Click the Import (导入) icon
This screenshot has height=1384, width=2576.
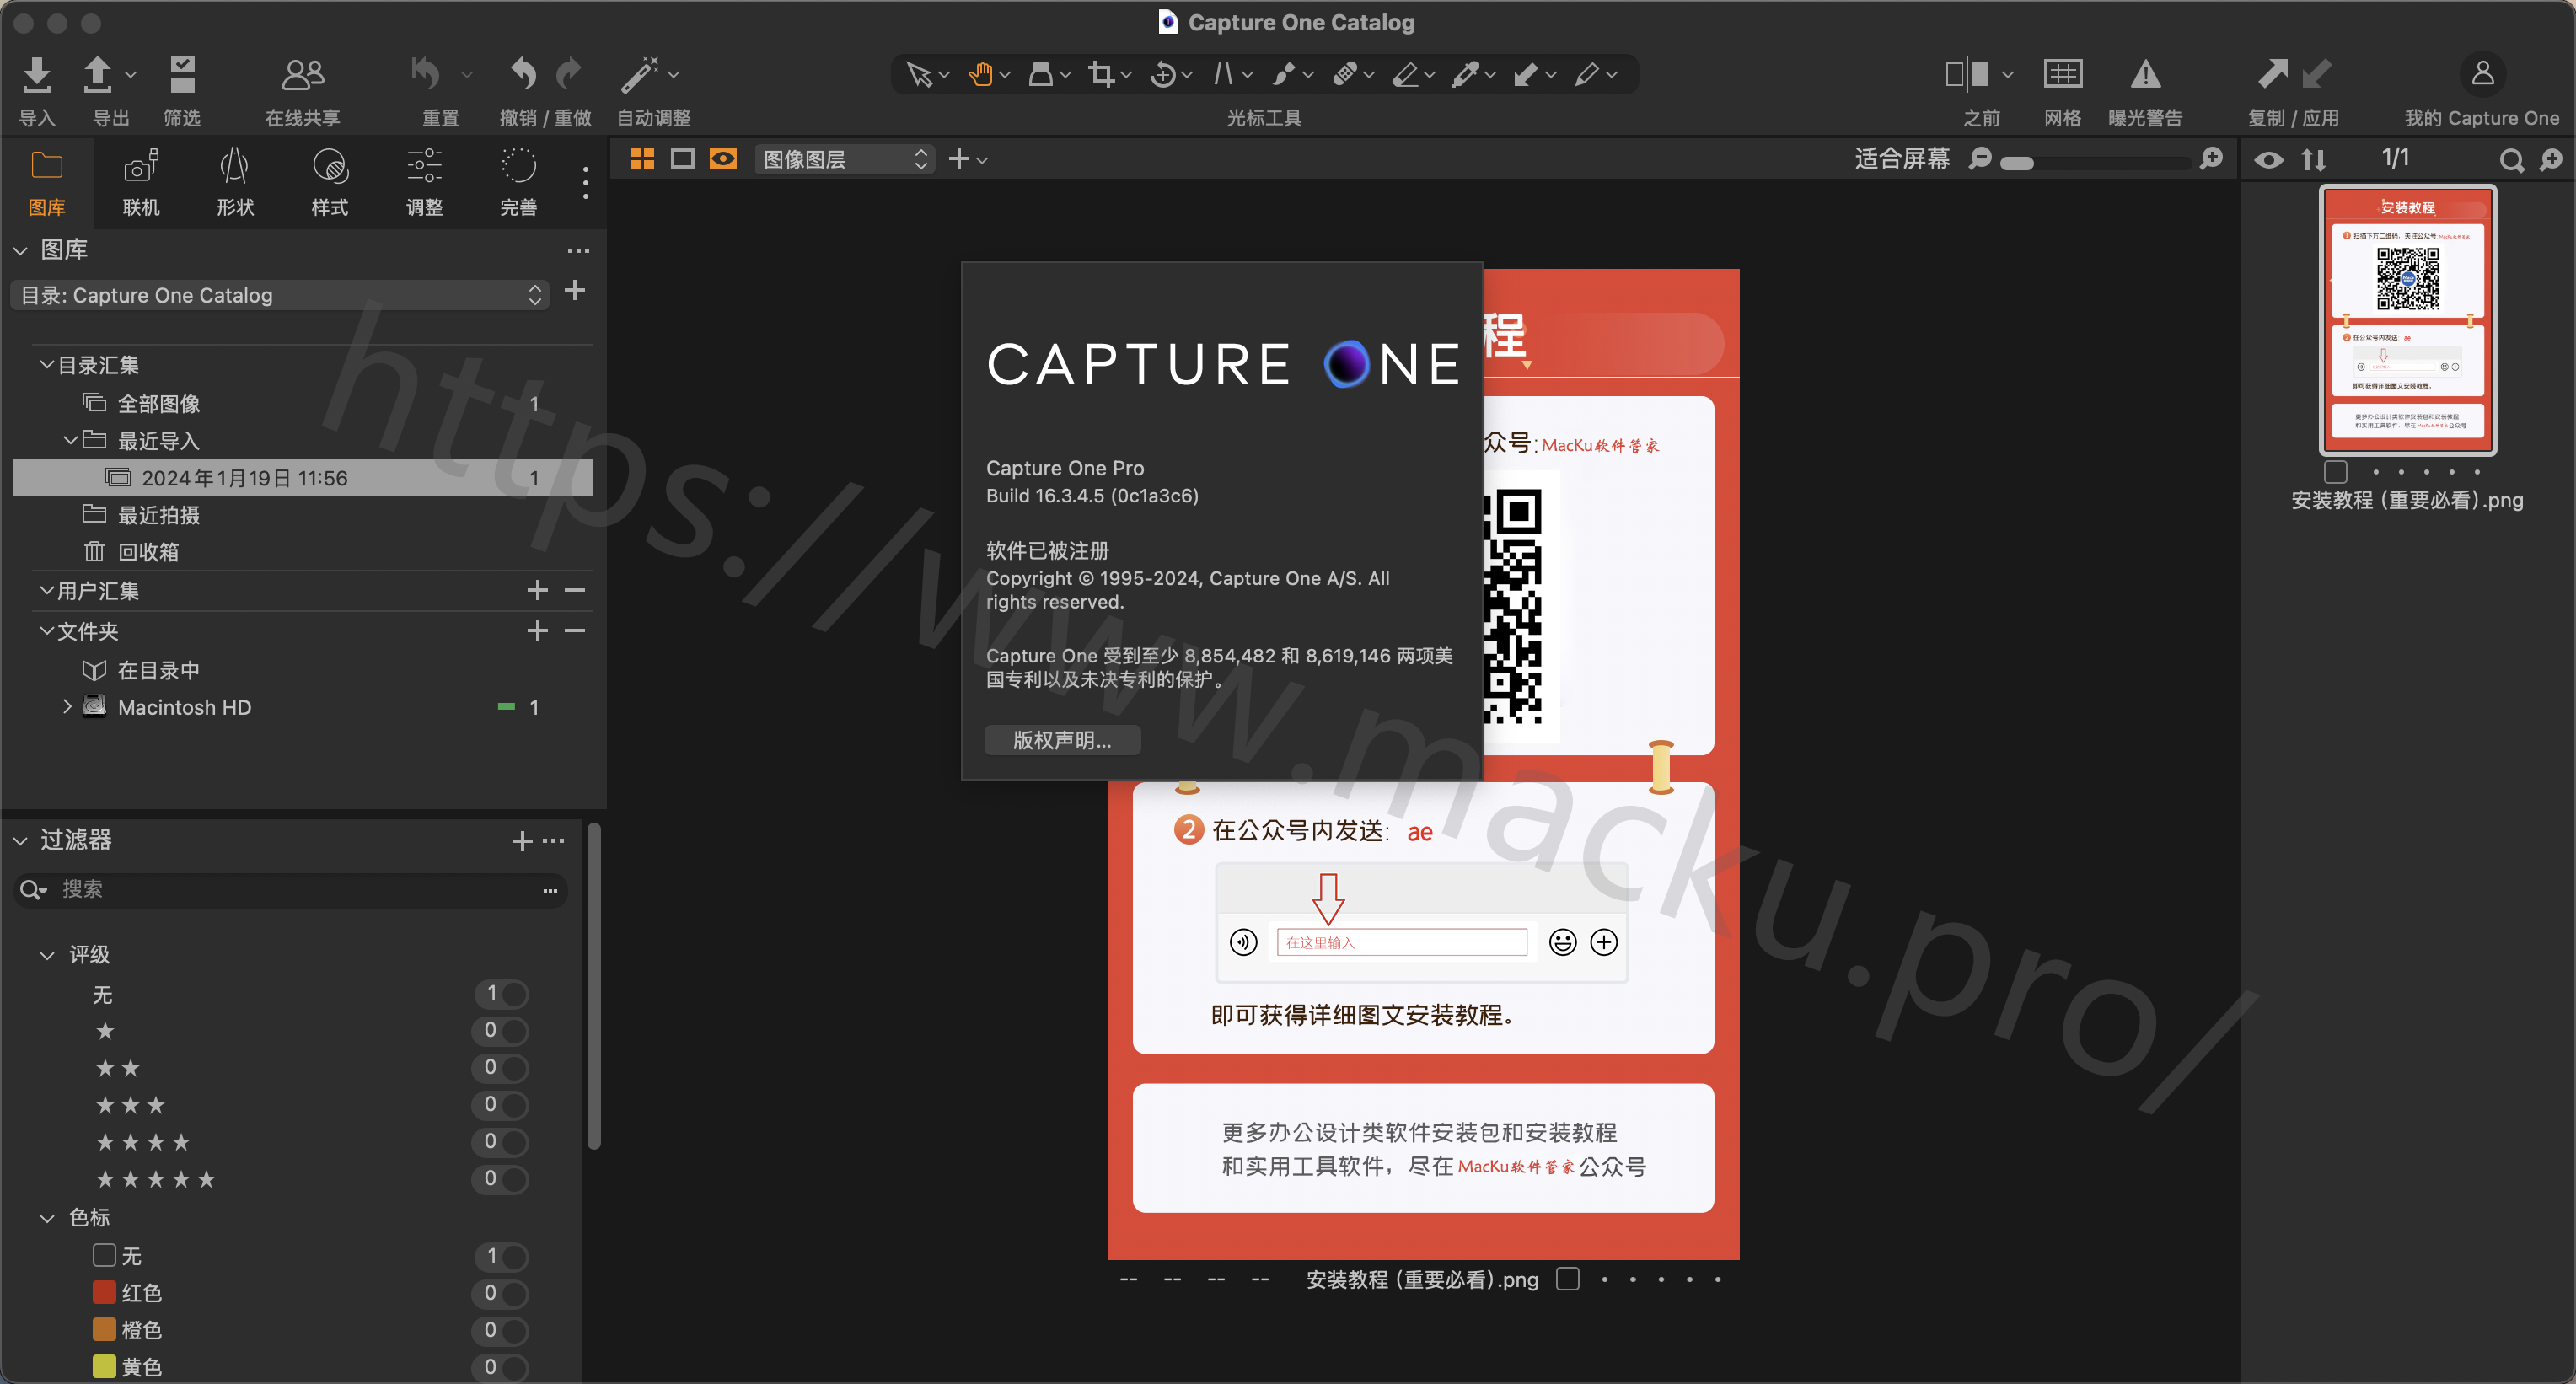pos(37,73)
